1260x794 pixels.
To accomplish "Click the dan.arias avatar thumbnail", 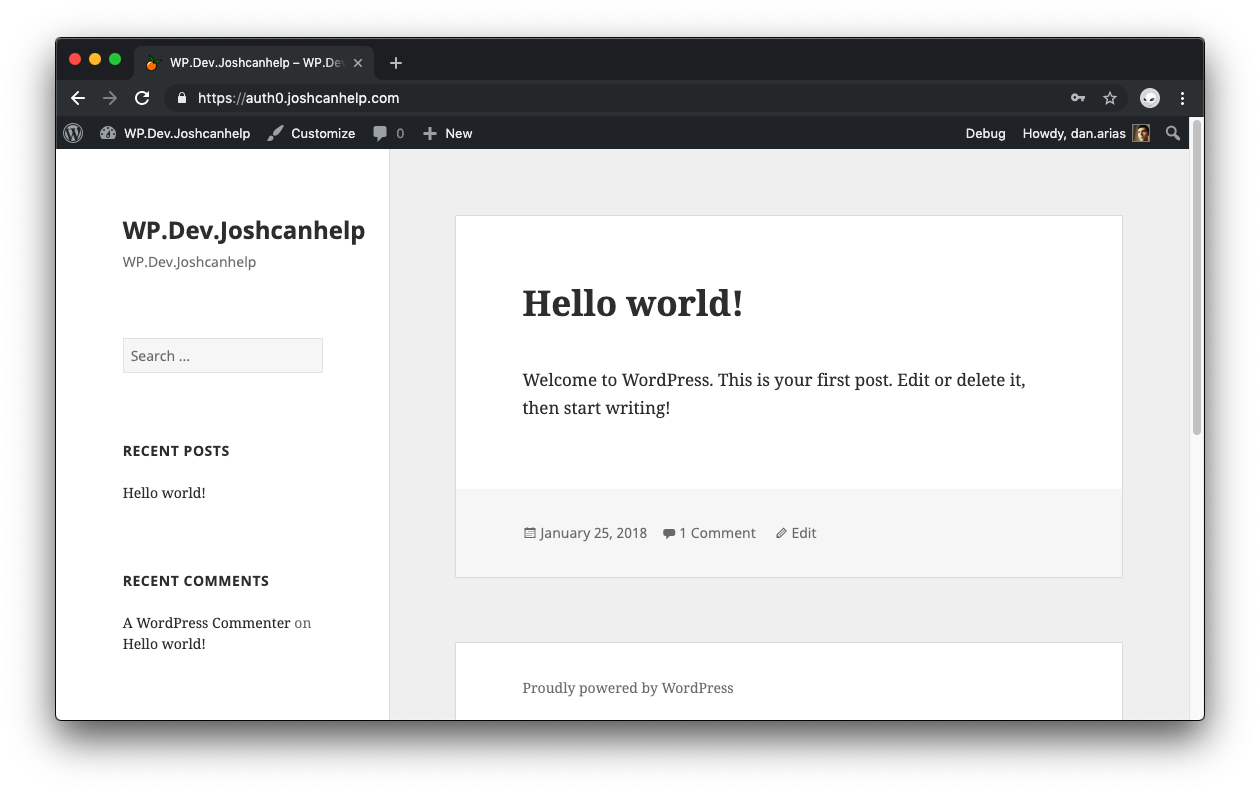I will [1141, 133].
